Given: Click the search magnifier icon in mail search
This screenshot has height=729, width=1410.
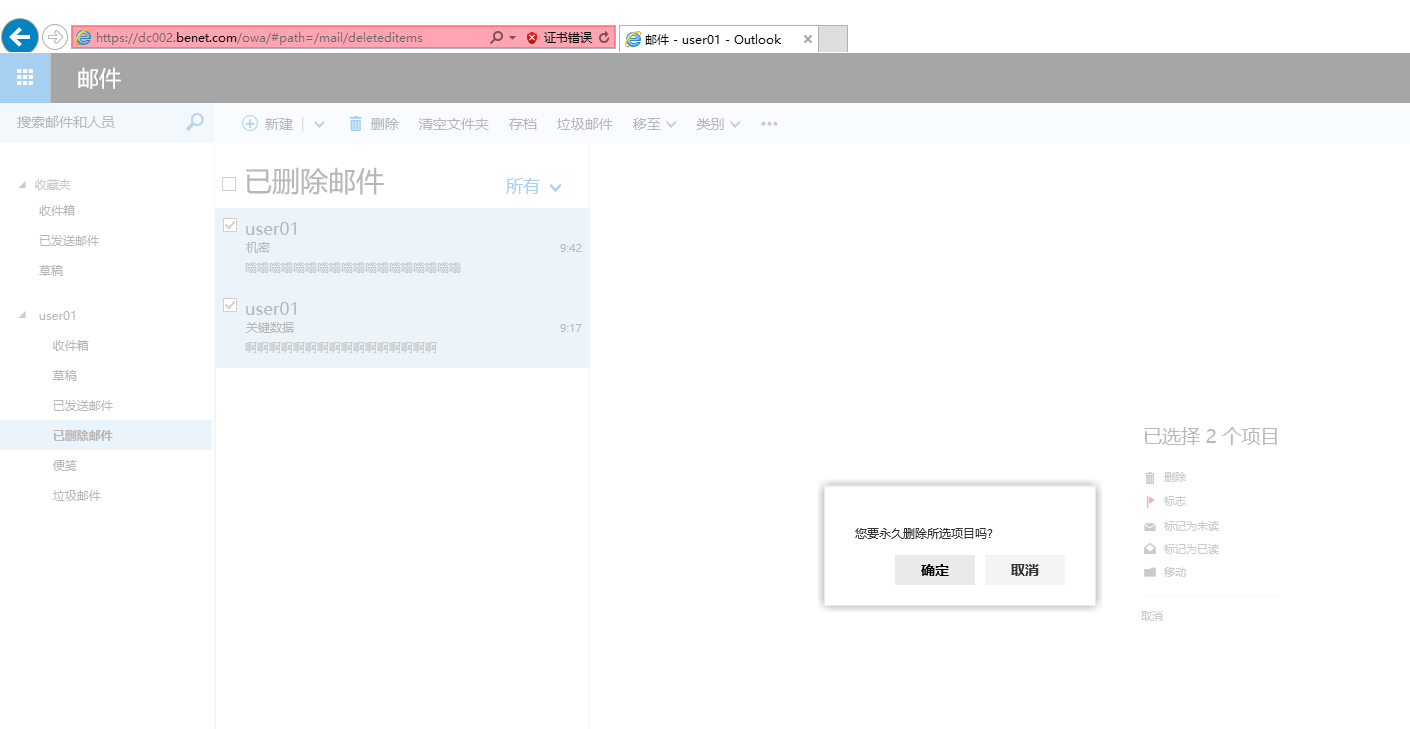Looking at the screenshot, I should pos(195,122).
